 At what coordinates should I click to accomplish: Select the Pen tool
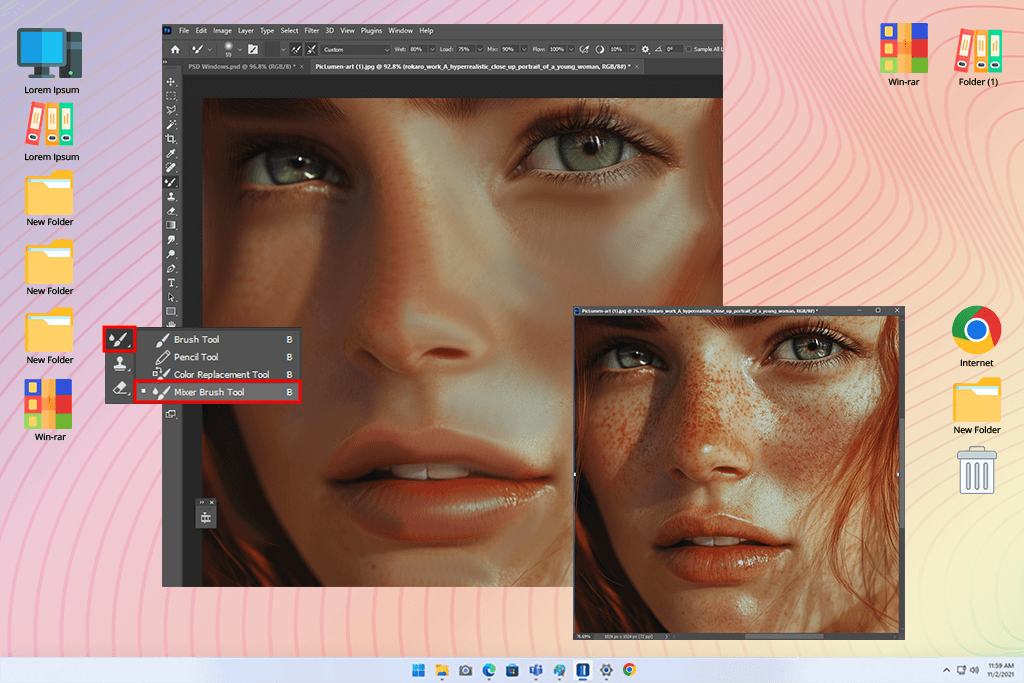click(x=171, y=268)
